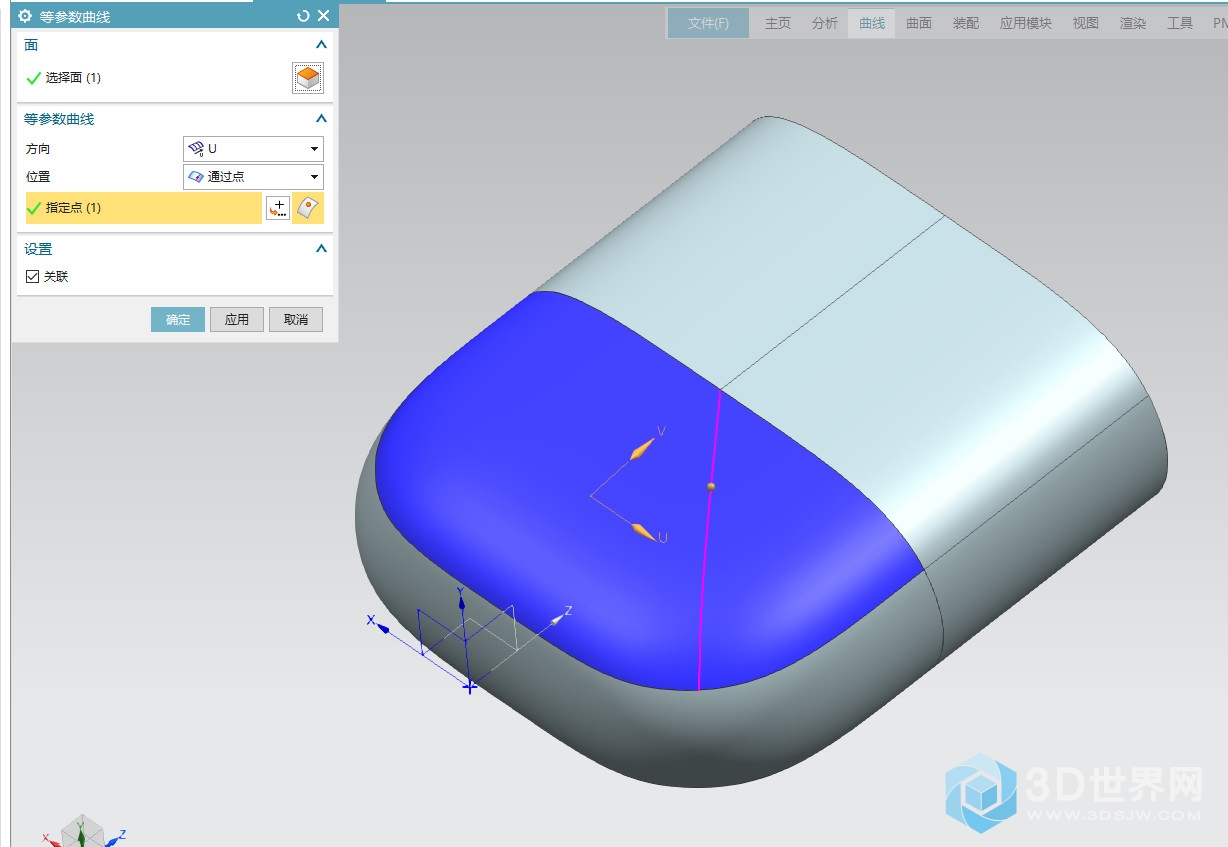Close the 等参数曲线 dialog

(x=323, y=16)
